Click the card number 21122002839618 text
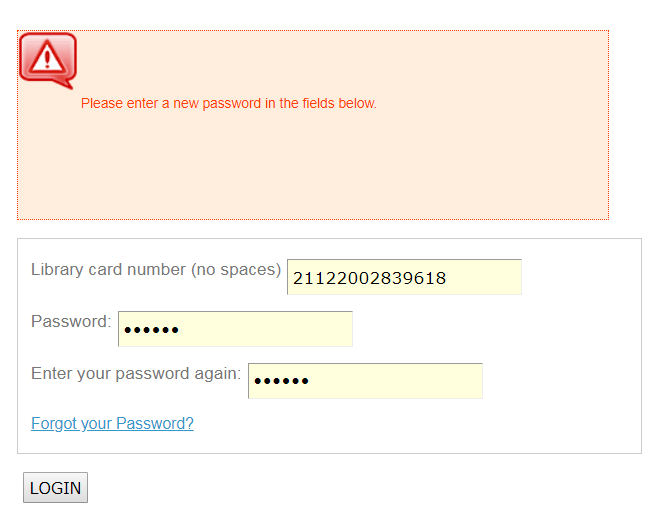Image resolution: width=662 pixels, height=525 pixels. pyautogui.click(x=369, y=278)
